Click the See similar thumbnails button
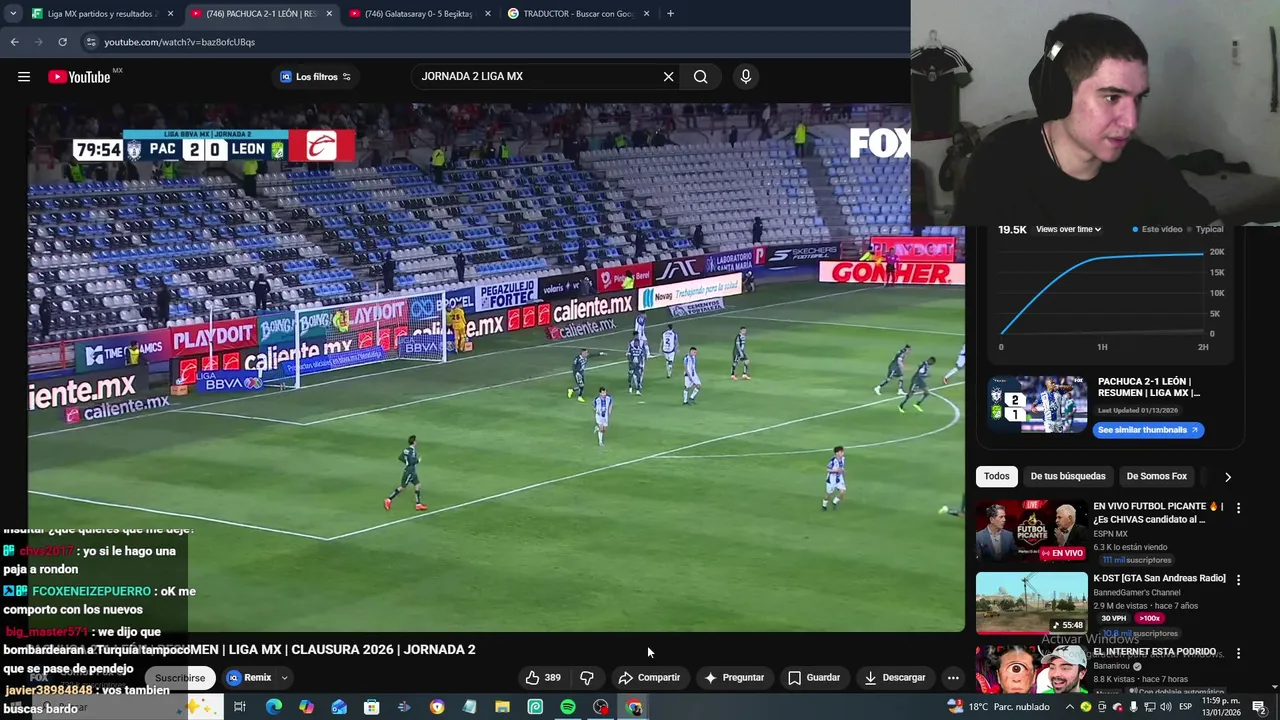The width and height of the screenshot is (1280, 720). click(1147, 430)
